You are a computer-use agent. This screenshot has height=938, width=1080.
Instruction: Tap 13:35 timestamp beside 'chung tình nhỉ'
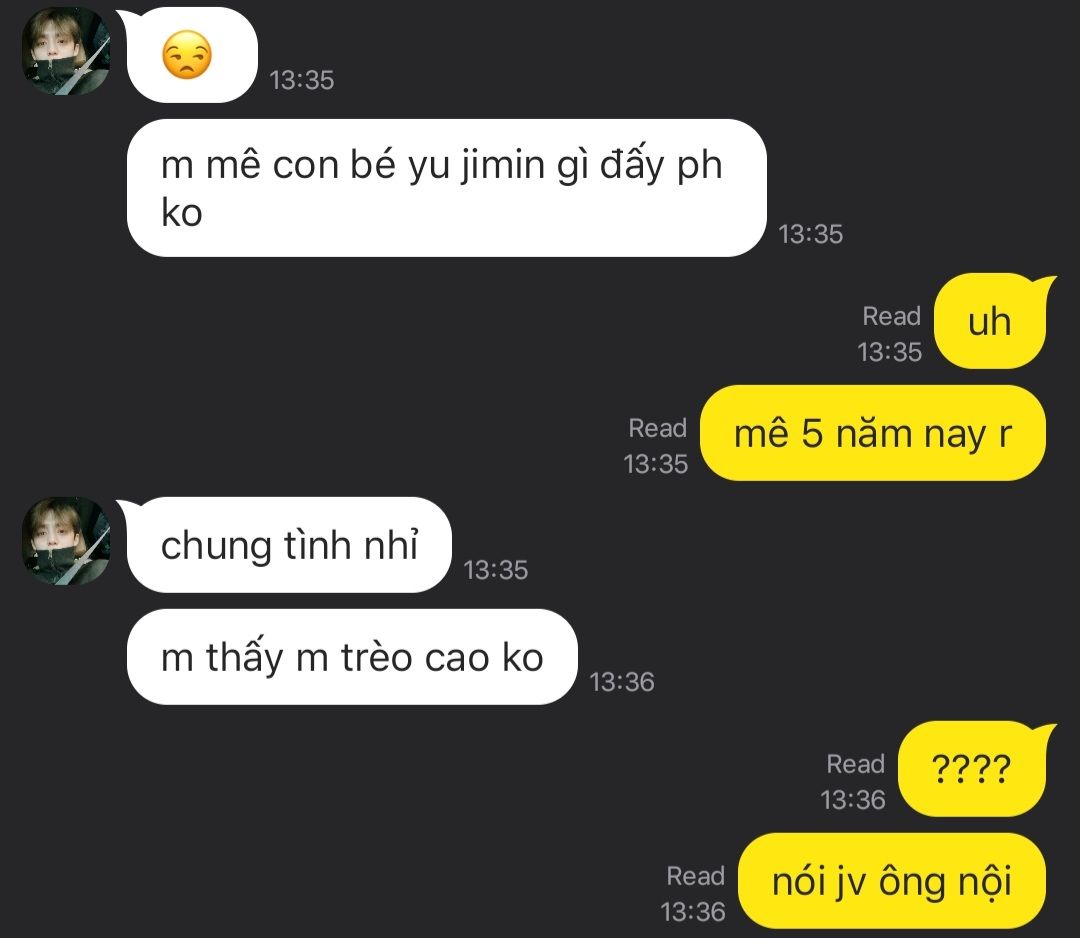click(x=496, y=570)
